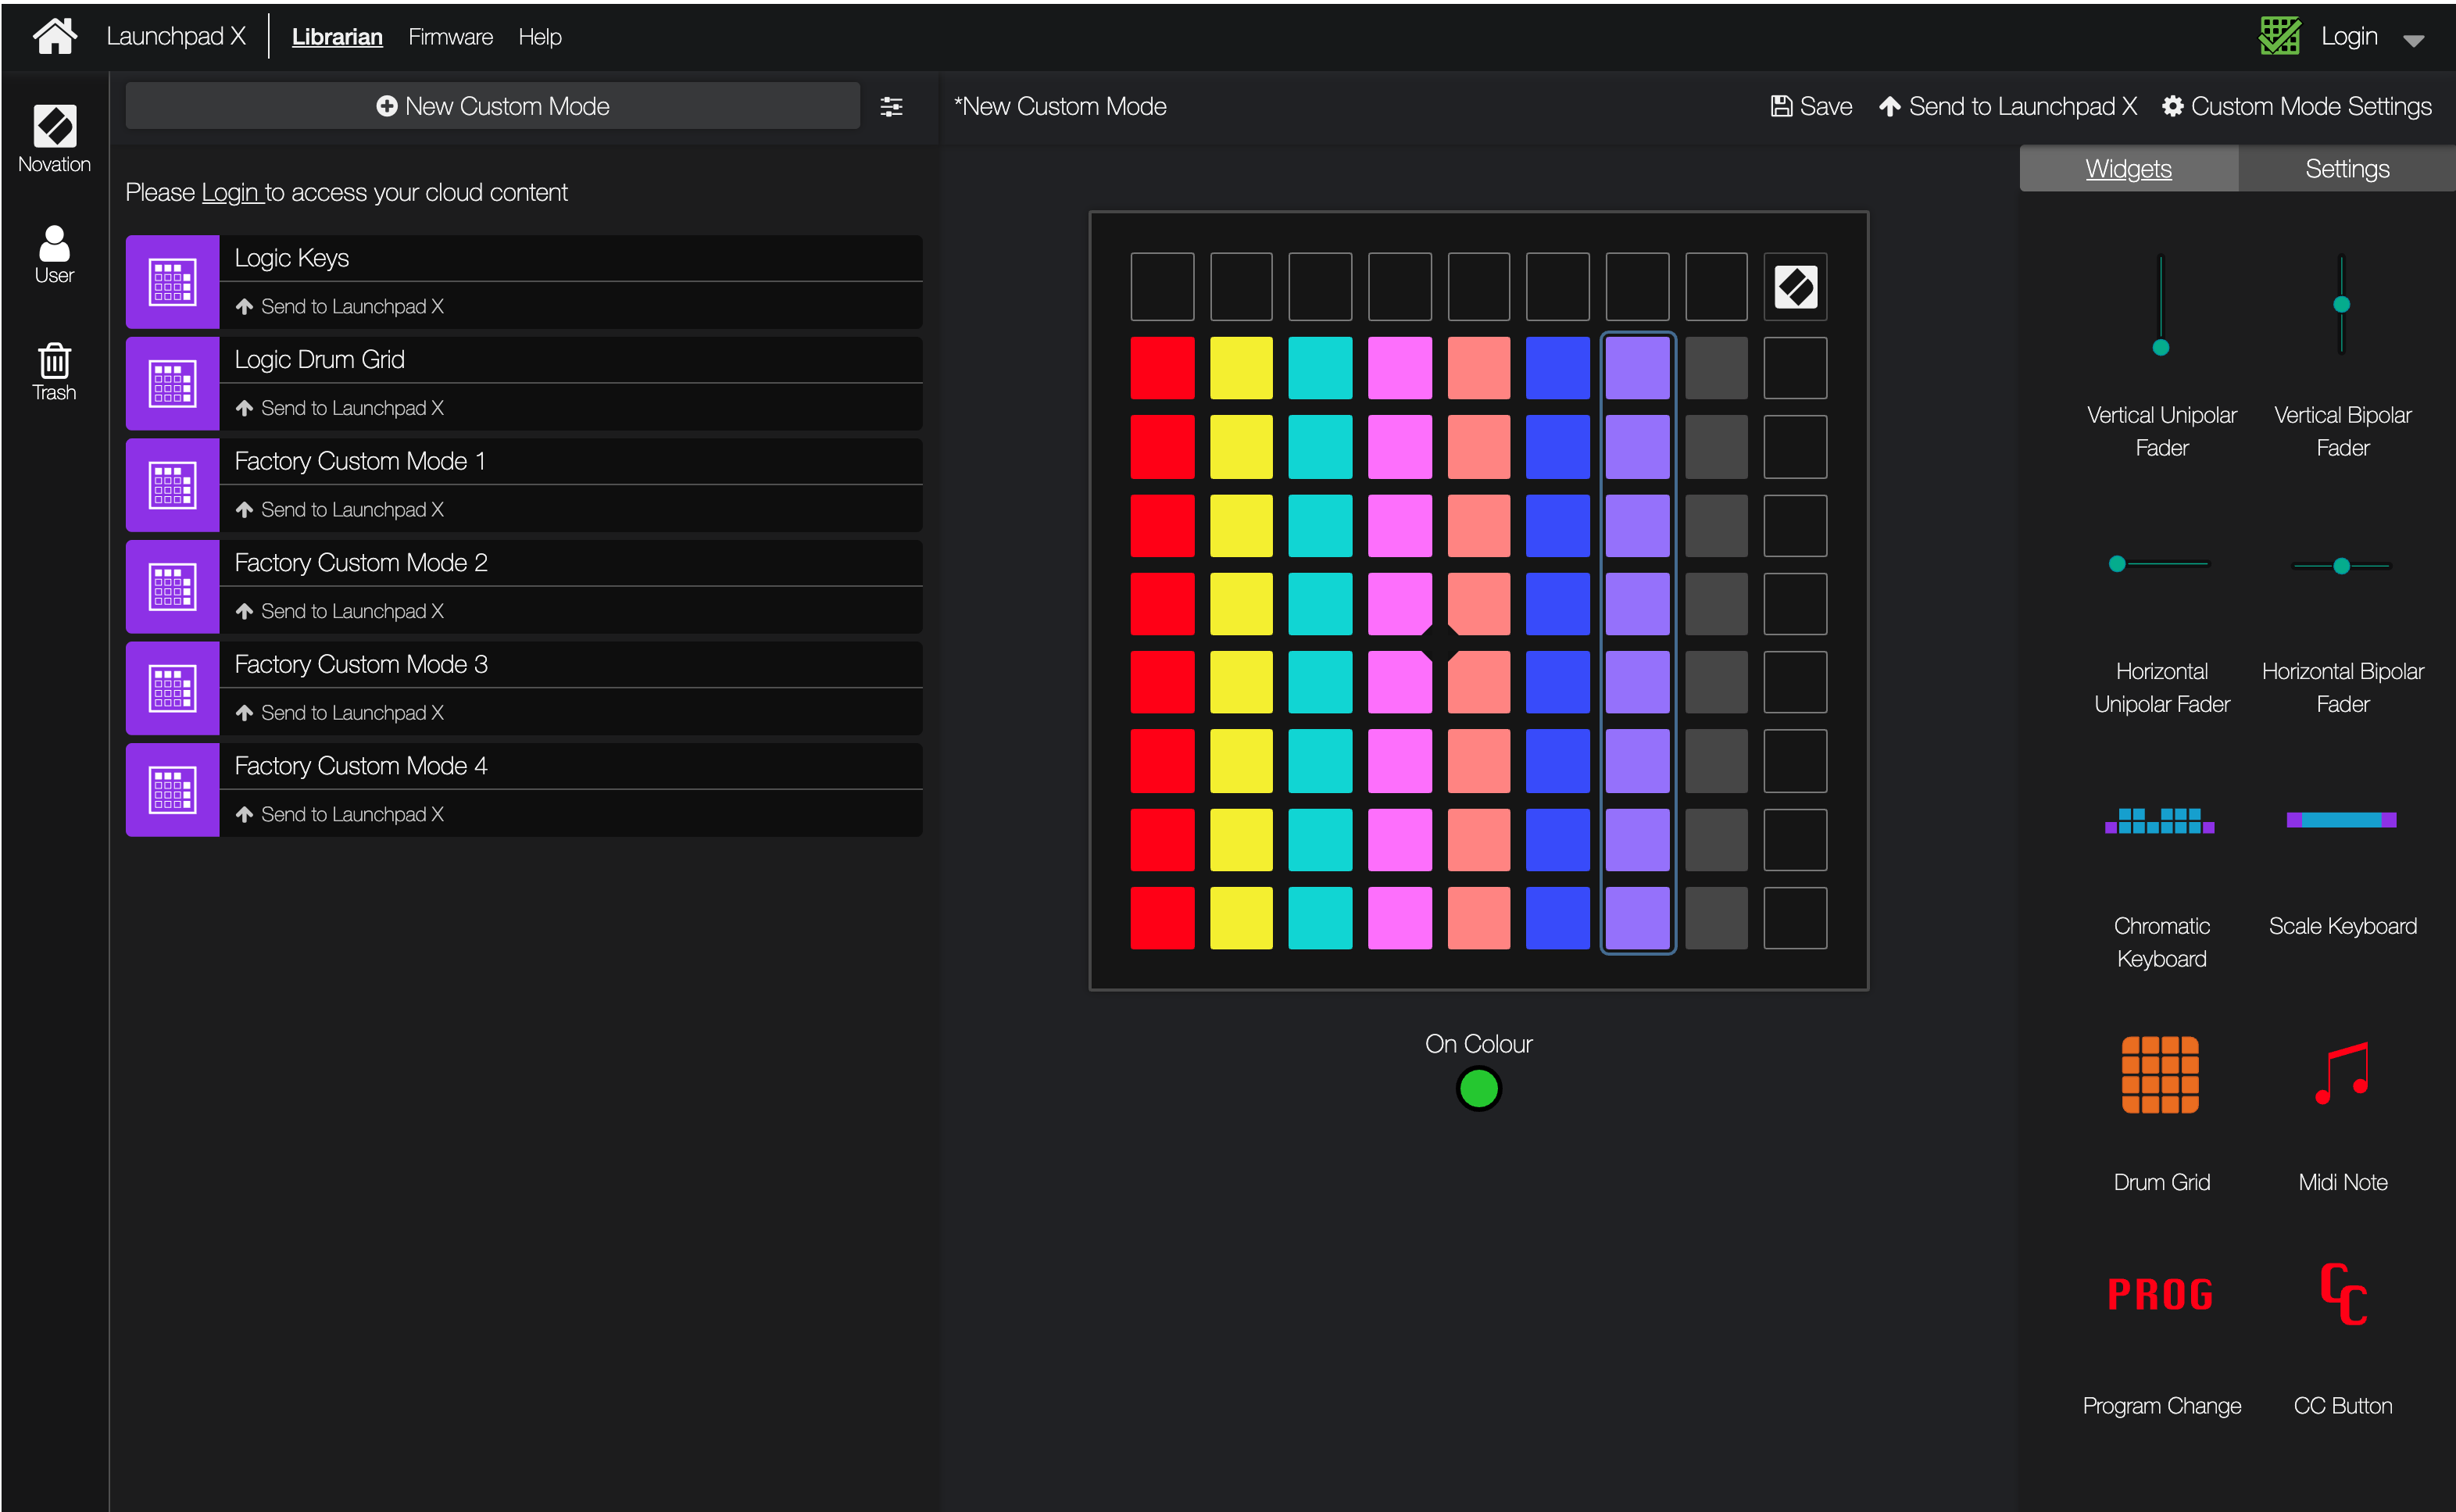Click the green On Colour swatch

(1478, 1088)
